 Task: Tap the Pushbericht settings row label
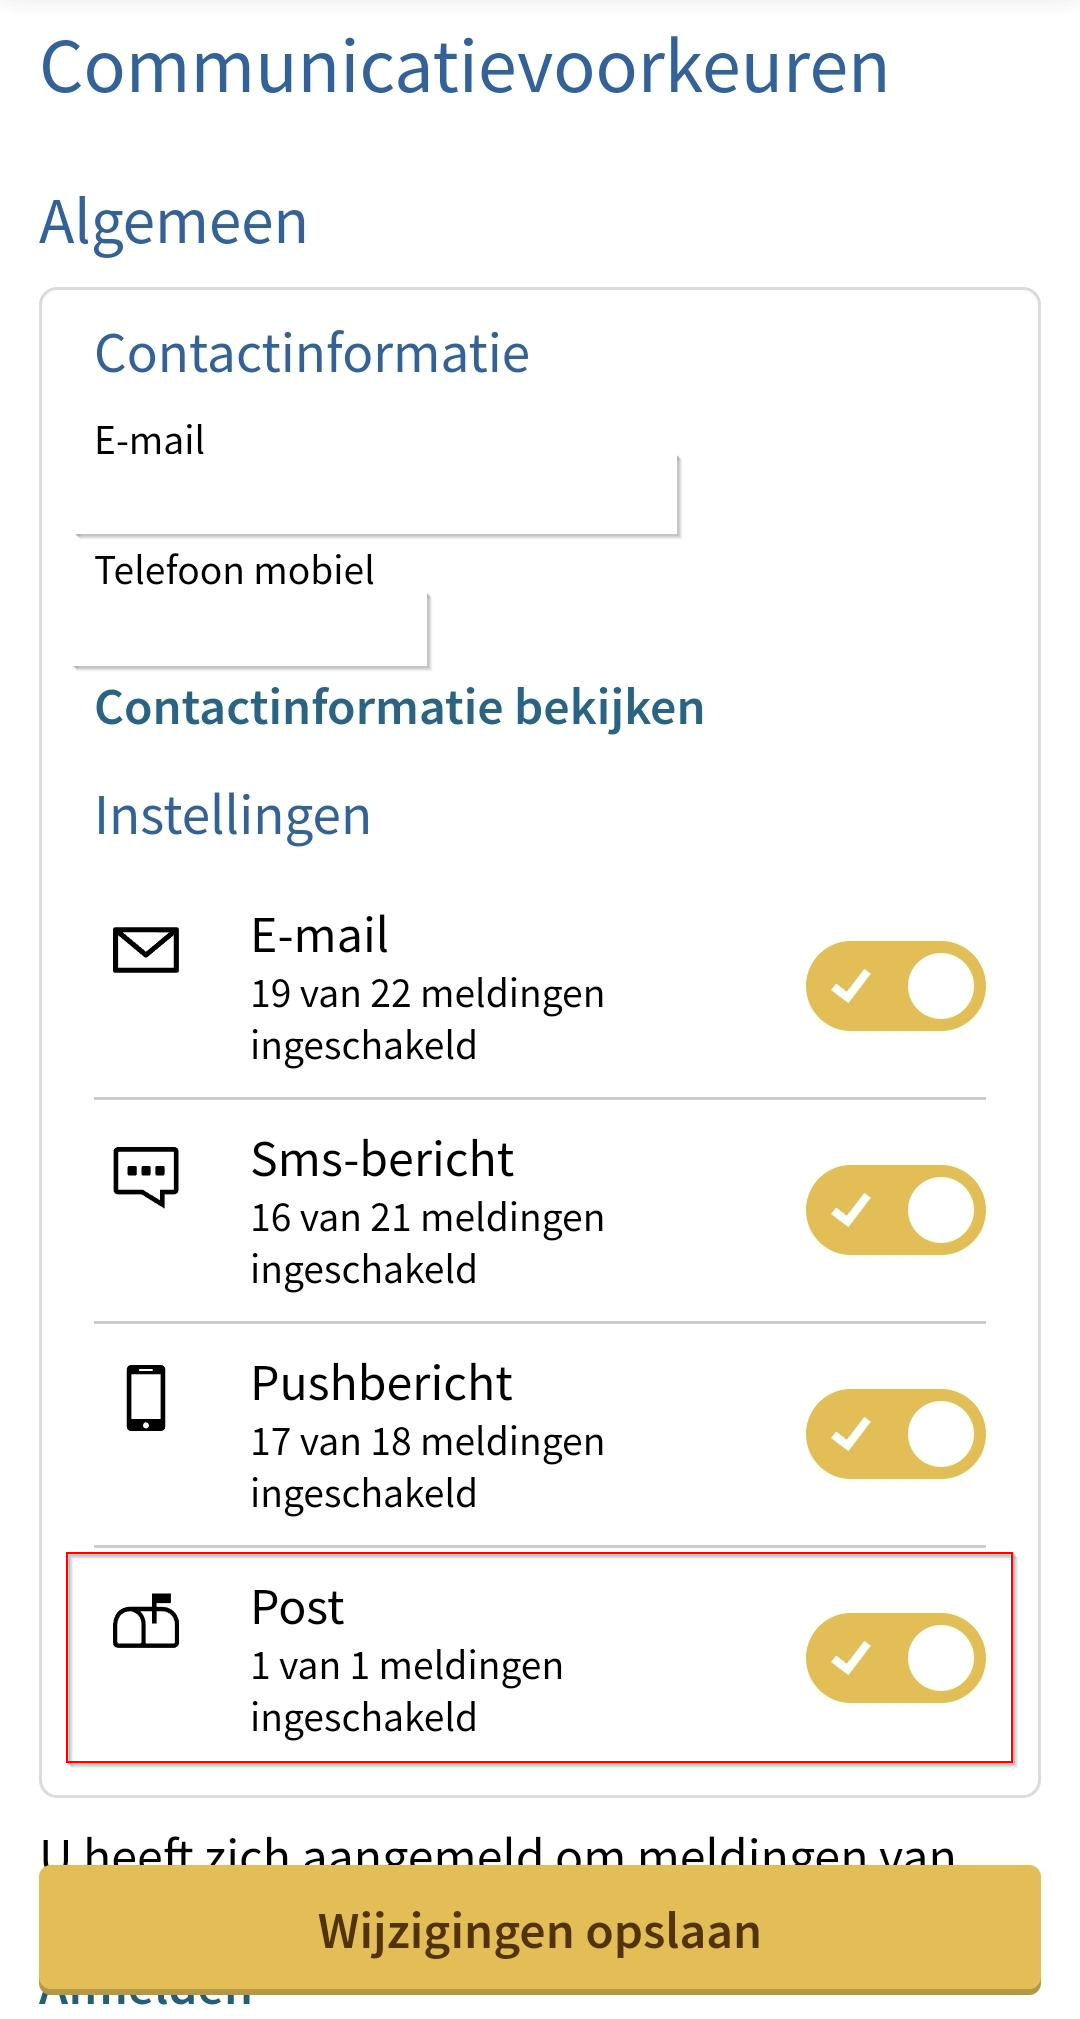coord(381,1384)
